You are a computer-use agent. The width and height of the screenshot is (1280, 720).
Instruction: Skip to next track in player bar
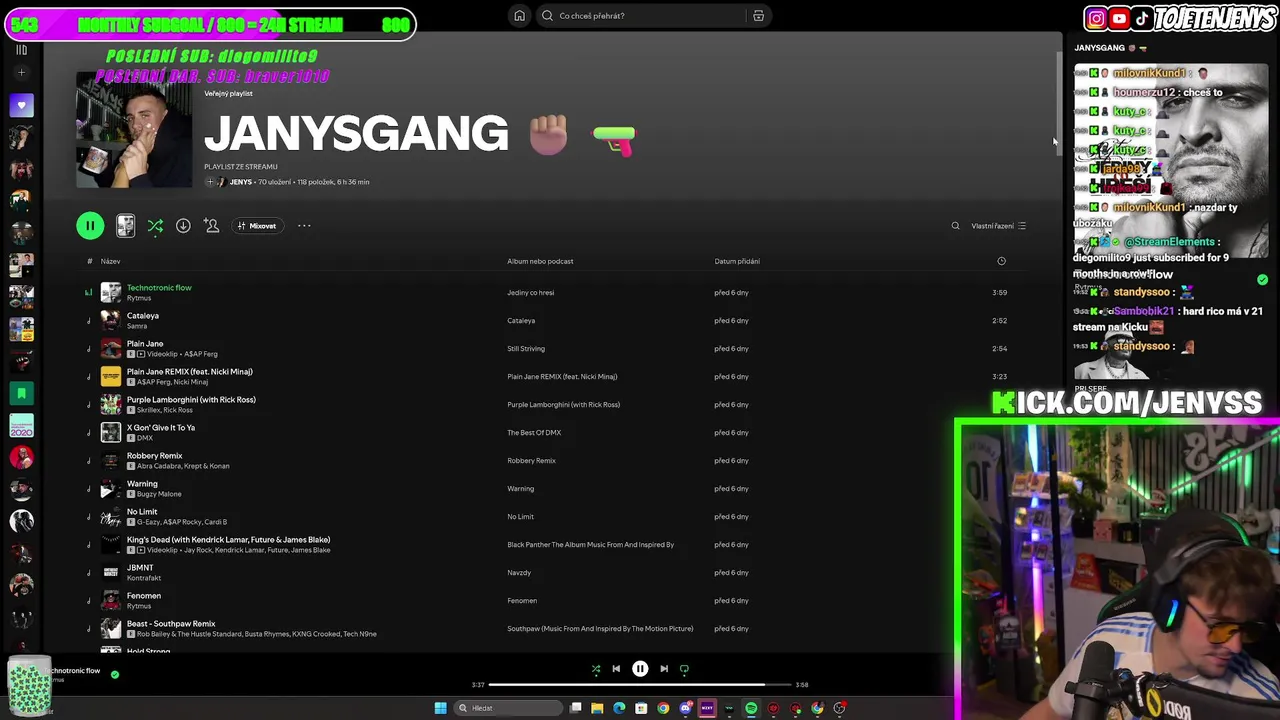pos(664,669)
